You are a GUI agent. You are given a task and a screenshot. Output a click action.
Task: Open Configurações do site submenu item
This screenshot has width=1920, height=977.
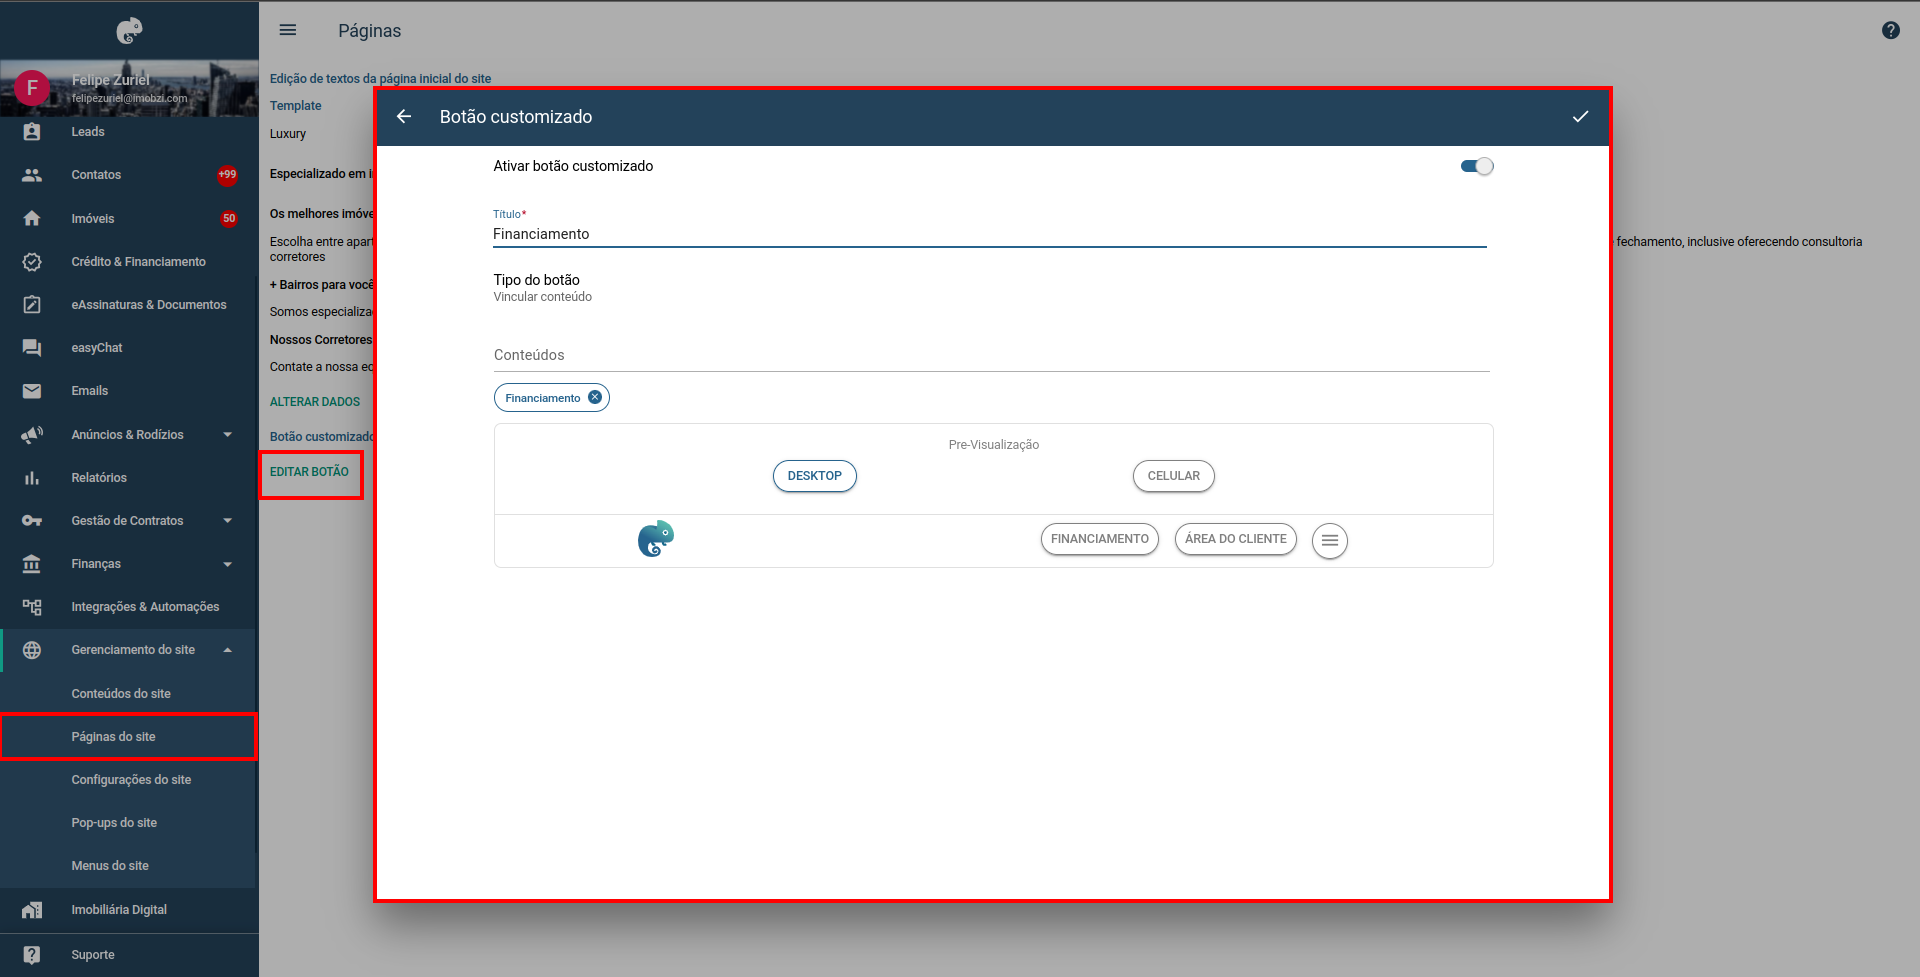(129, 780)
